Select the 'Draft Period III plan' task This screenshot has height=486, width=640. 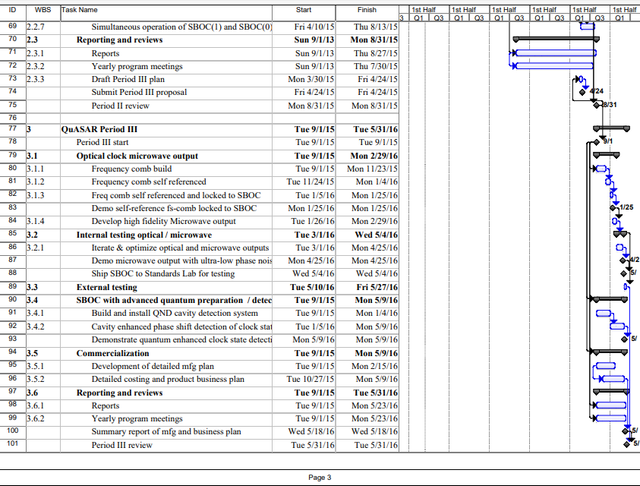tap(128, 79)
